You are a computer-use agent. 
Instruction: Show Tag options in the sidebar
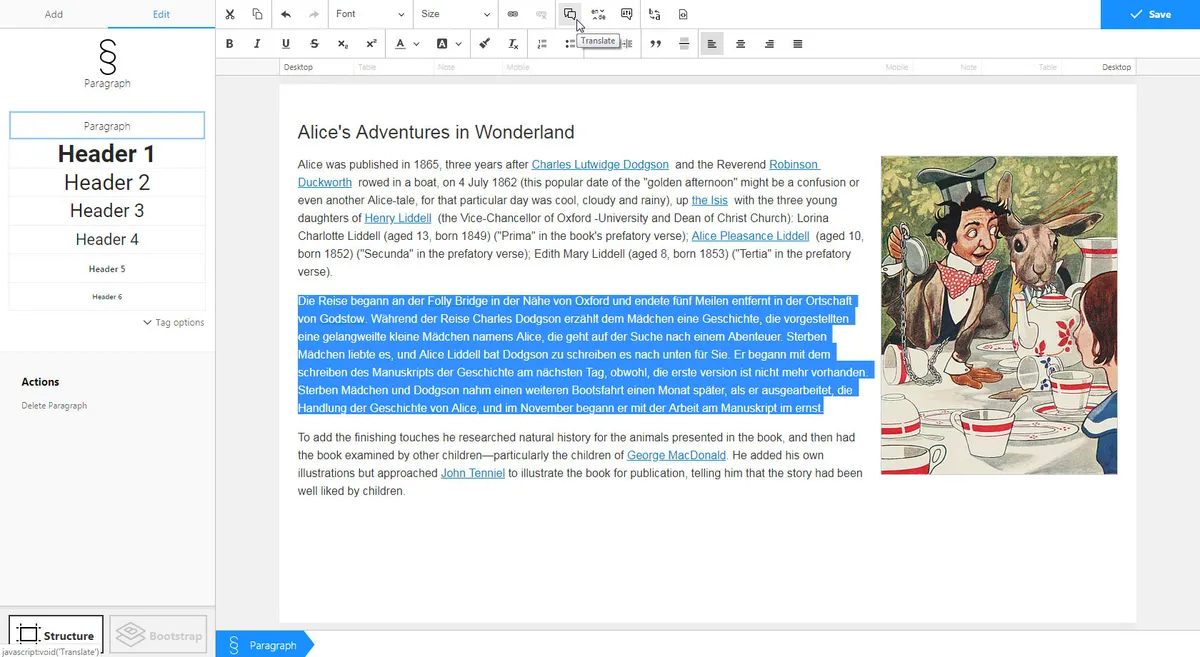pyautogui.click(x=176, y=322)
